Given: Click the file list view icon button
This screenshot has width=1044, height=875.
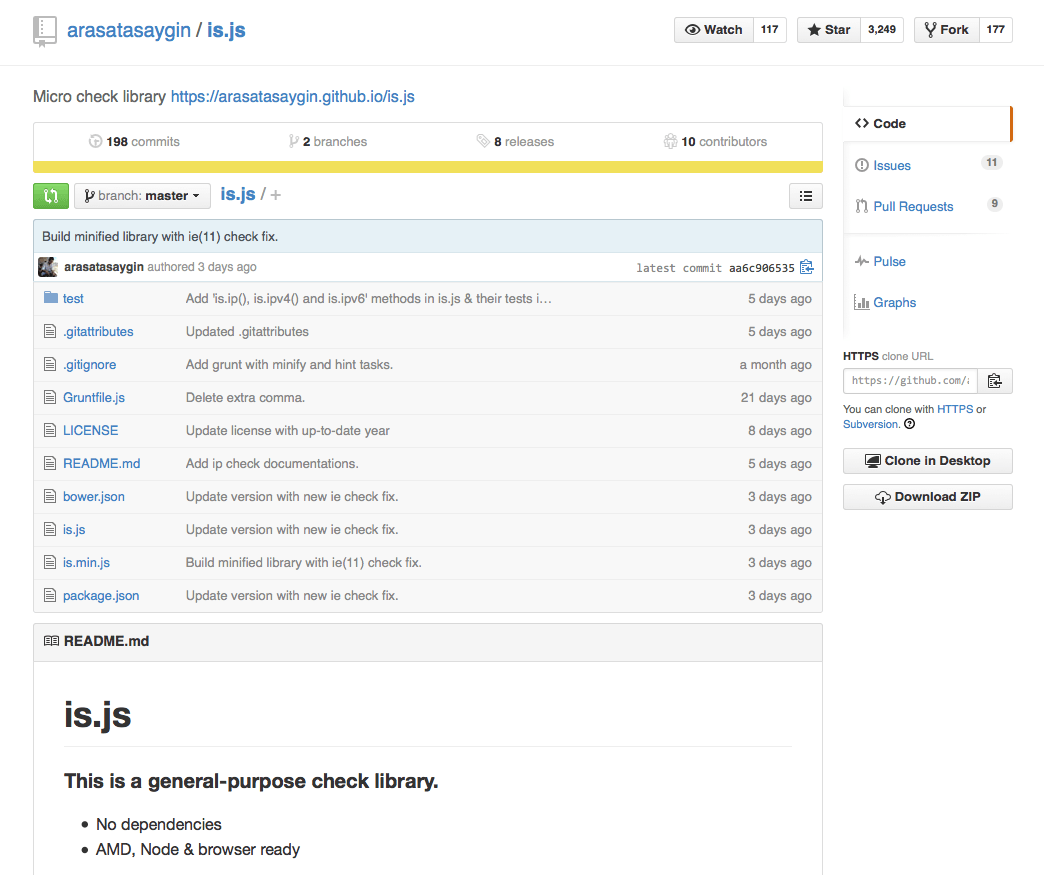Looking at the screenshot, I should coord(806,196).
